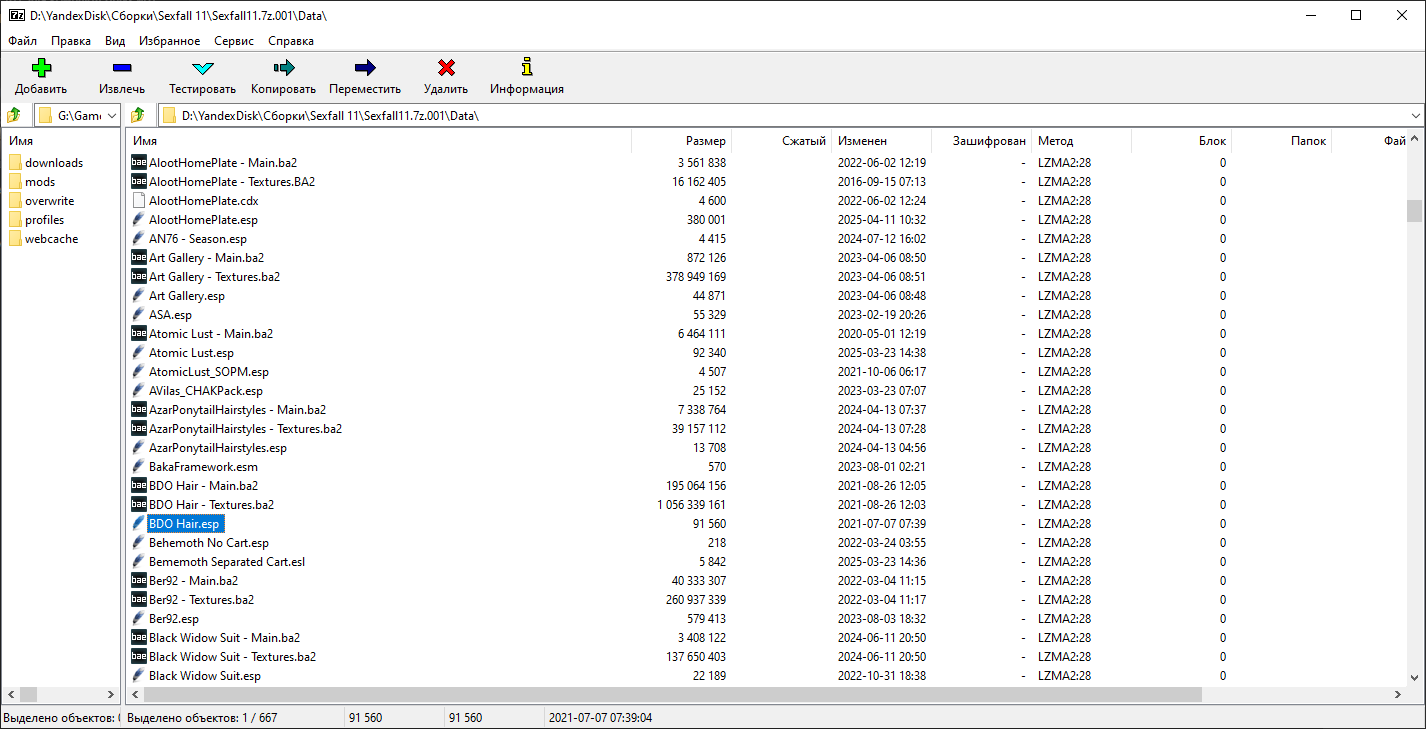1426x729 pixels.
Task: Open the Файл menu
Action: [x=22, y=41]
